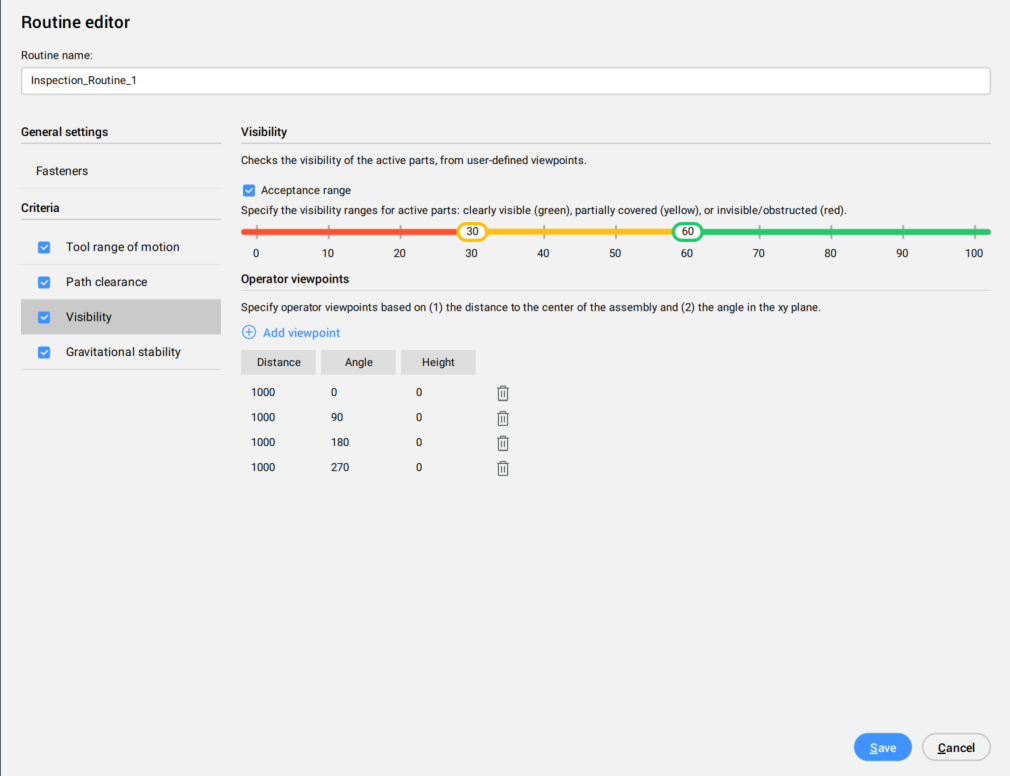The height and width of the screenshot is (776, 1010).
Task: Select the Gravitational stability criteria item
Action: click(123, 352)
